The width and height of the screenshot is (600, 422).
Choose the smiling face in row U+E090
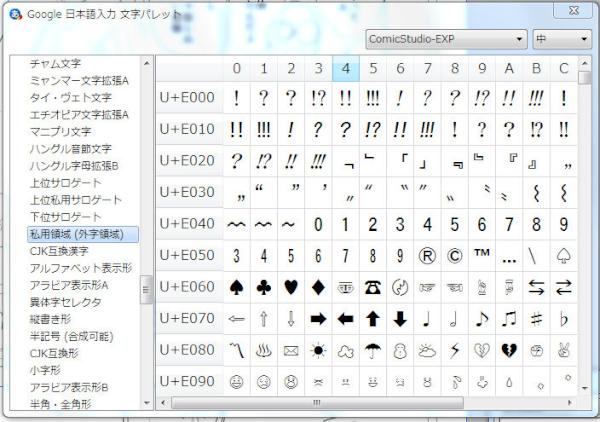(236, 382)
